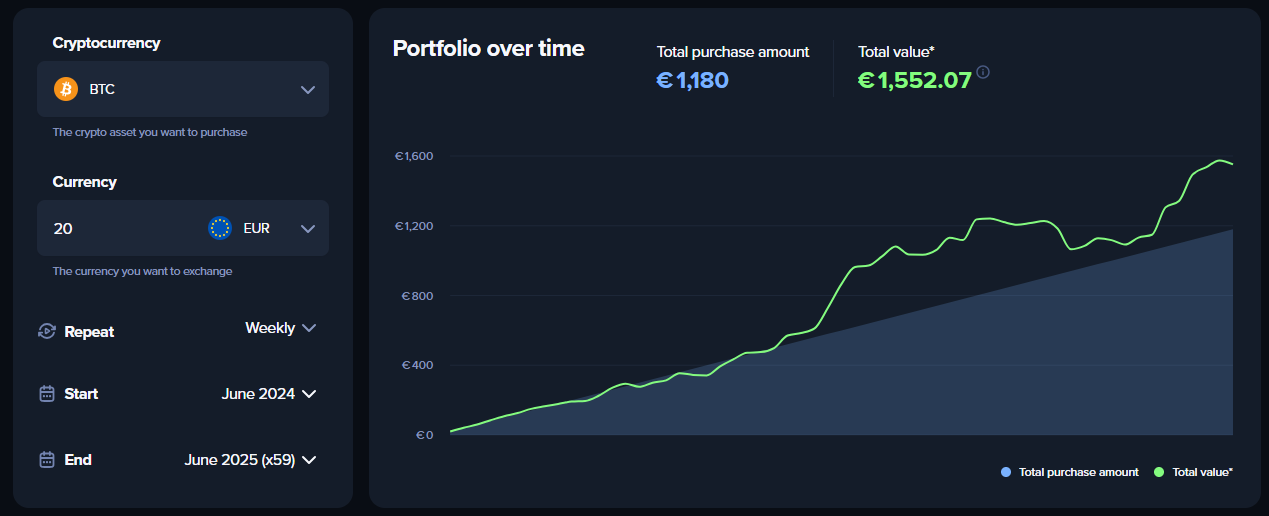Click the €1,180 total purchase amount figure
The width and height of the screenshot is (1269, 516).
tap(692, 80)
